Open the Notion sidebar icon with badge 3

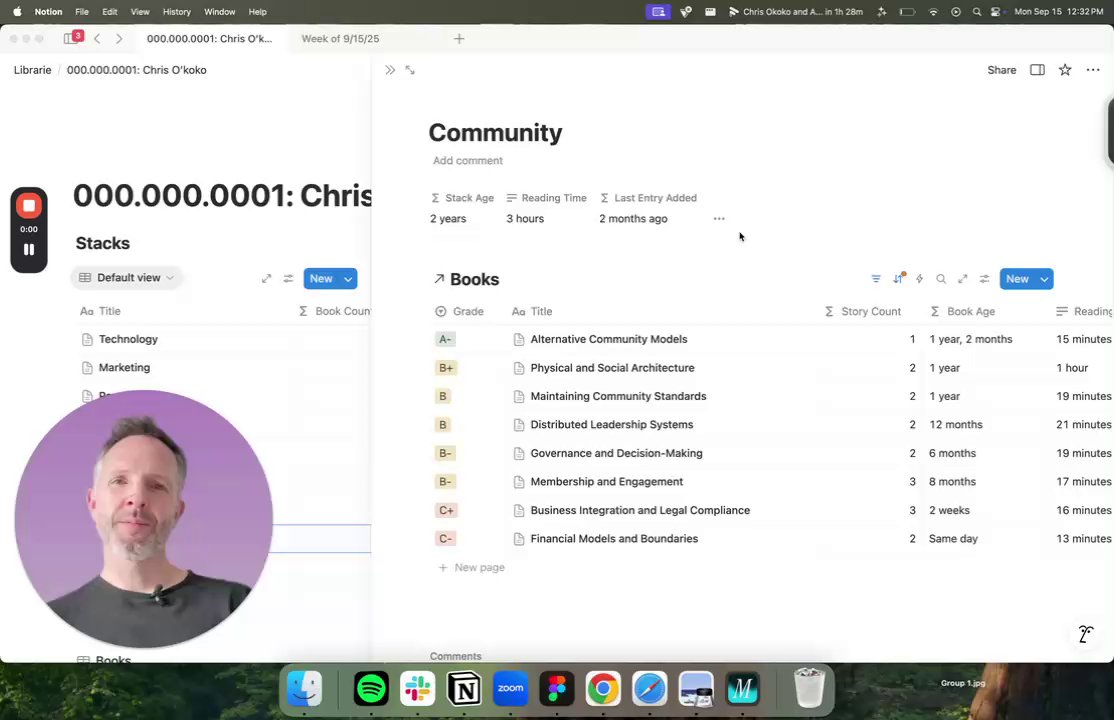click(x=72, y=38)
